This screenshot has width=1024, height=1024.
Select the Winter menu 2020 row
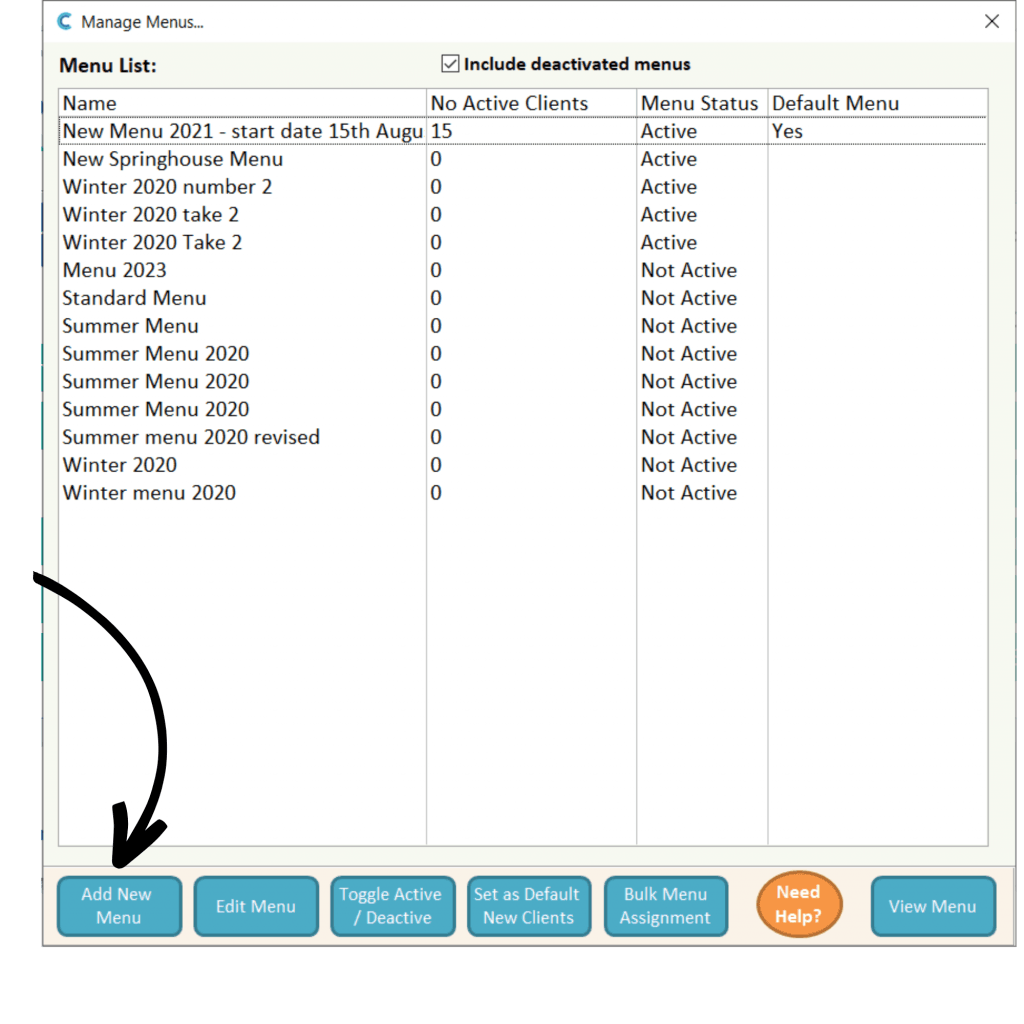(522, 493)
